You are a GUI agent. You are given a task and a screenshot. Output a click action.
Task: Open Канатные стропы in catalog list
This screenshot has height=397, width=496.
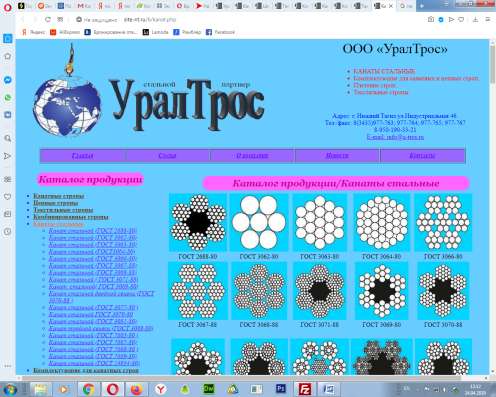point(59,196)
